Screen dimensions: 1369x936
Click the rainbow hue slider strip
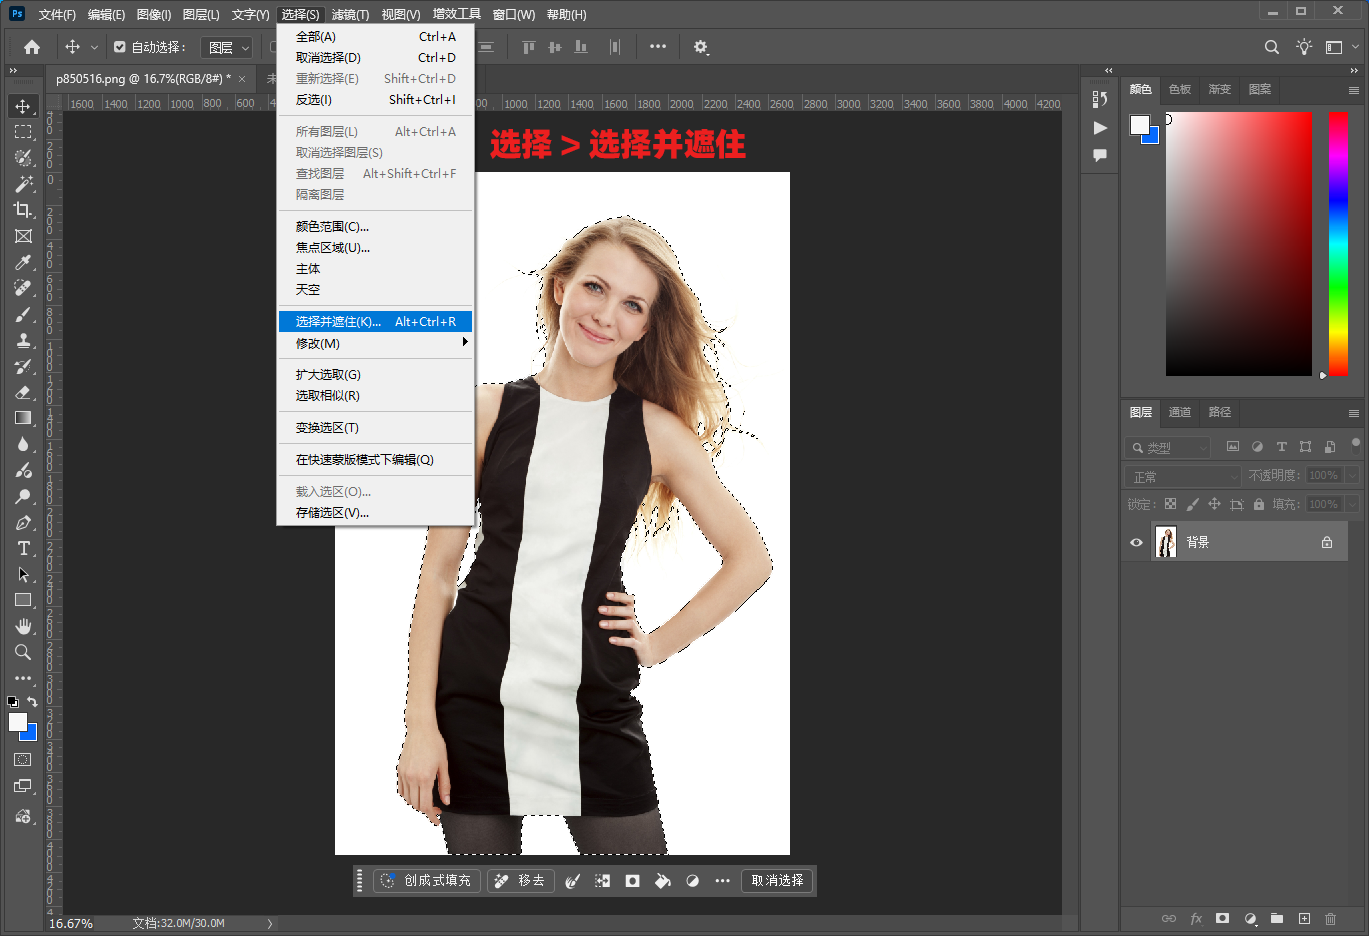pyautogui.click(x=1338, y=243)
